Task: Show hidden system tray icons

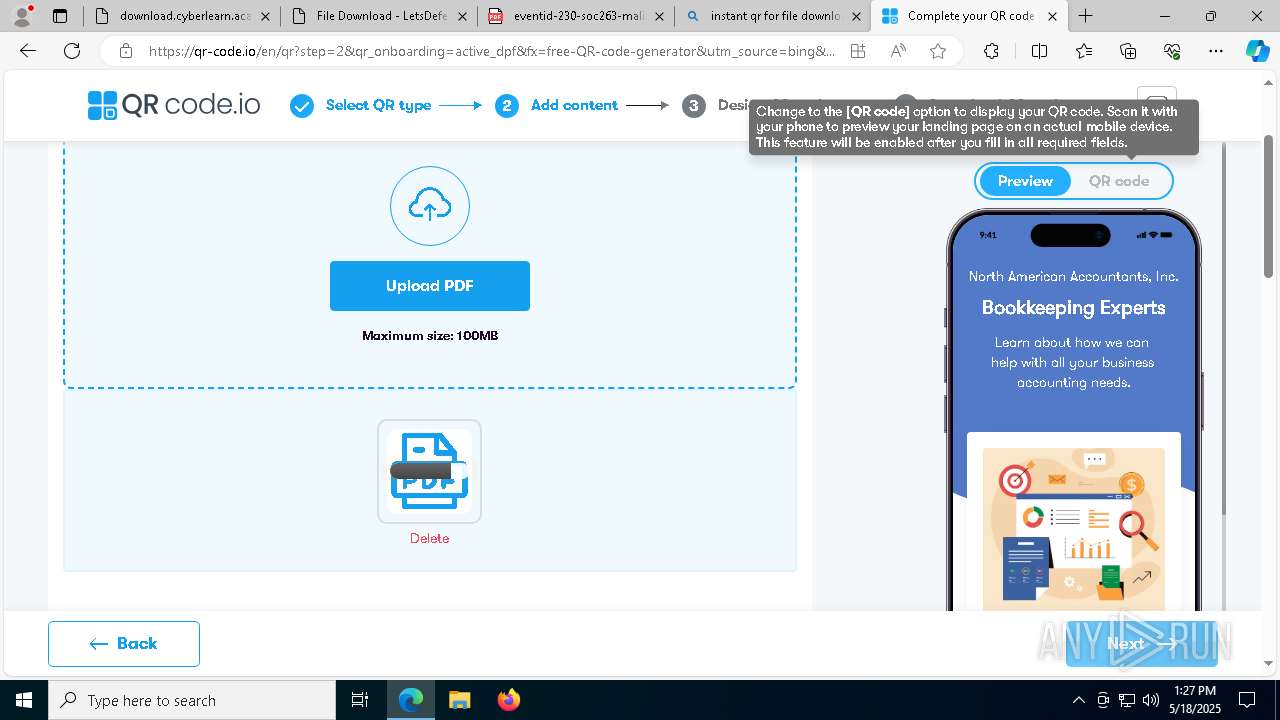Action: pos(1078,700)
